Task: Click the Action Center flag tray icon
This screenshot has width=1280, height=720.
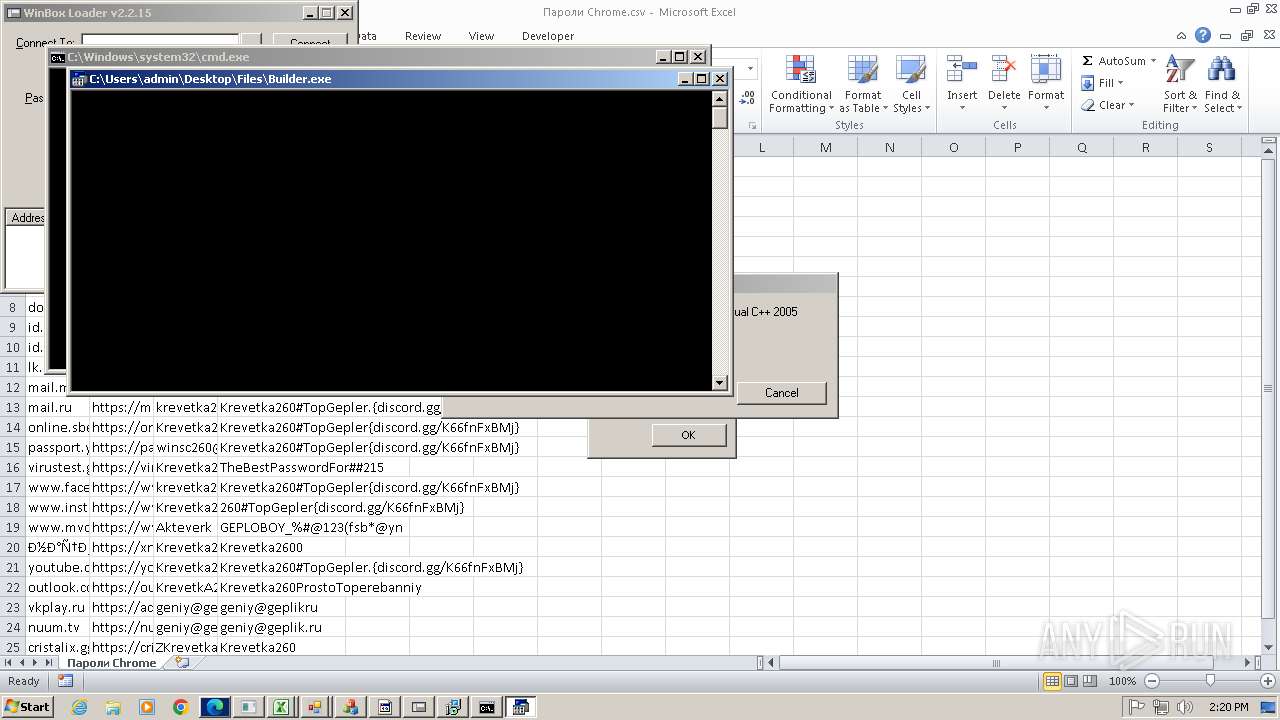Action: click(x=1137, y=707)
